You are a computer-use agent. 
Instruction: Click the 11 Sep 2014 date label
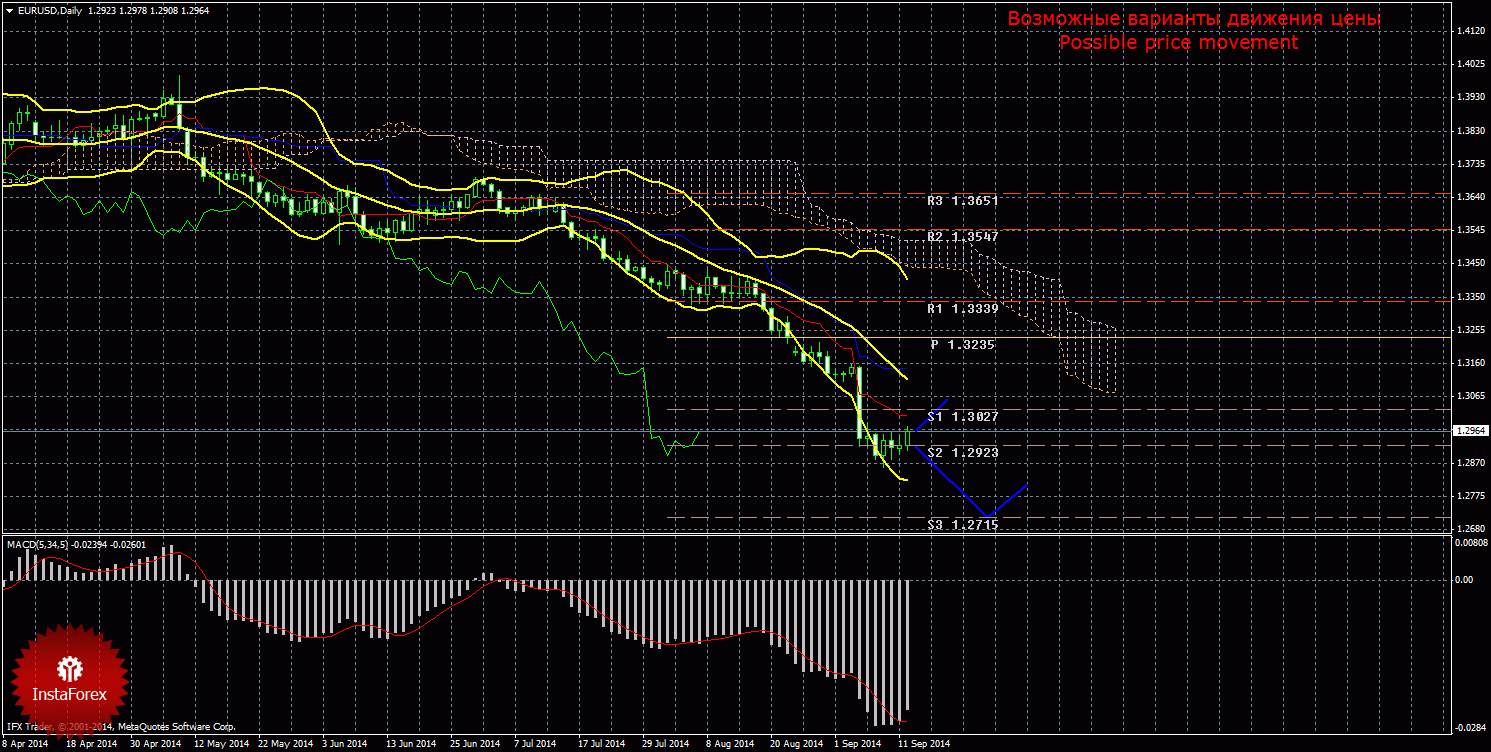pos(923,744)
